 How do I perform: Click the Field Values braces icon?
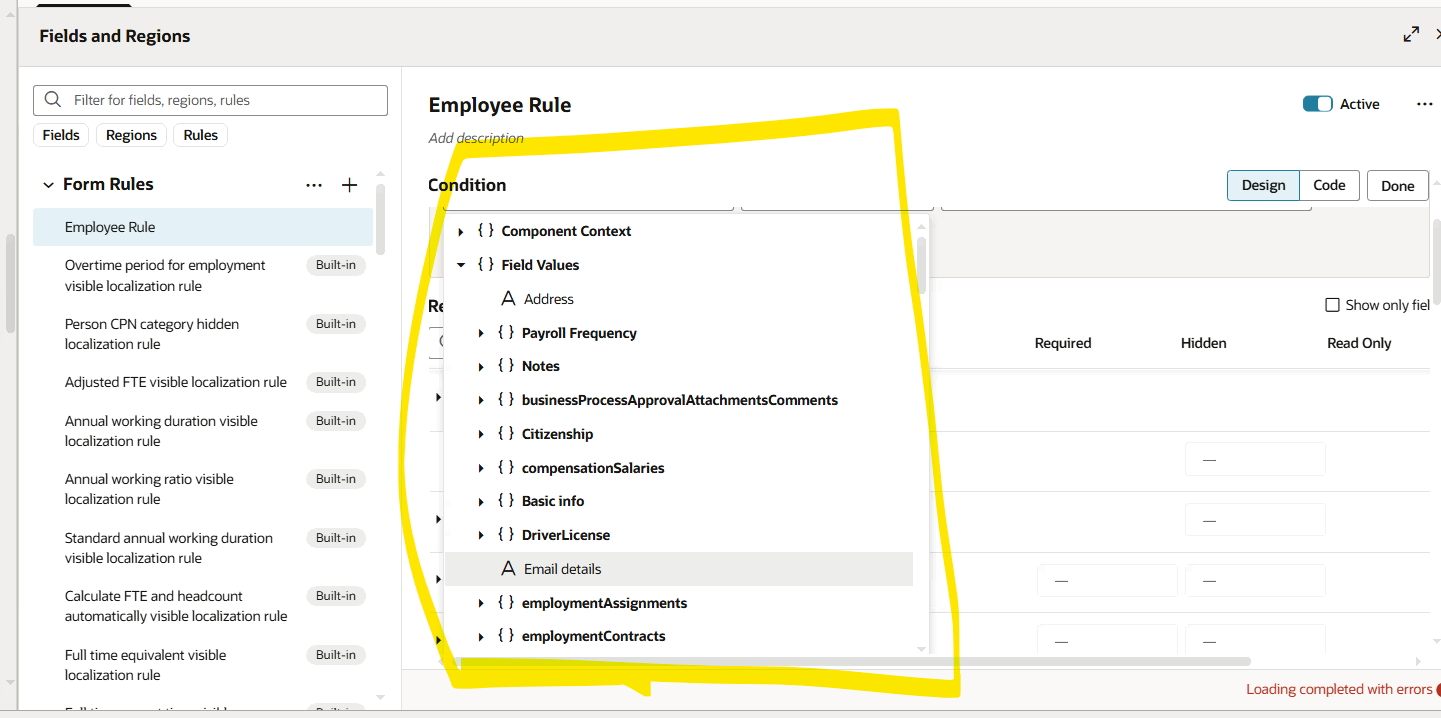tap(486, 265)
